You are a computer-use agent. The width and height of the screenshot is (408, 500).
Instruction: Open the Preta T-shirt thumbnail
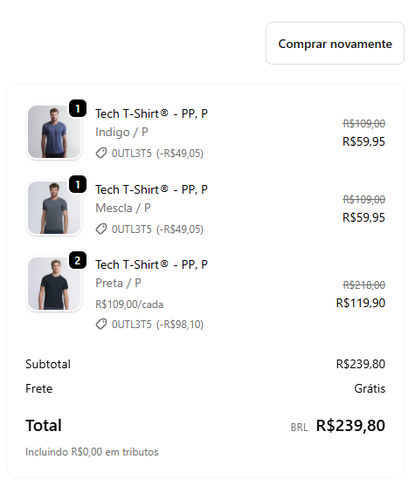click(x=54, y=283)
